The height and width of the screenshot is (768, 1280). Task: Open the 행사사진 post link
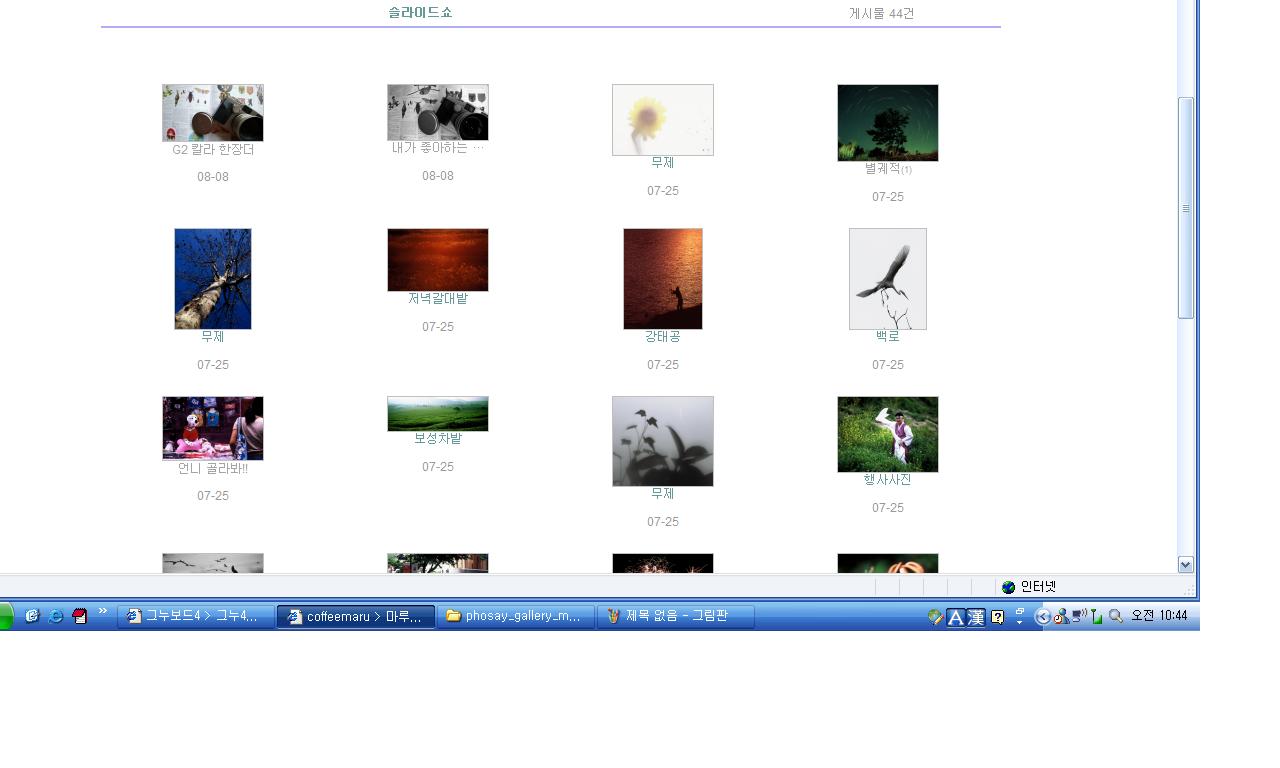pyautogui.click(x=887, y=480)
